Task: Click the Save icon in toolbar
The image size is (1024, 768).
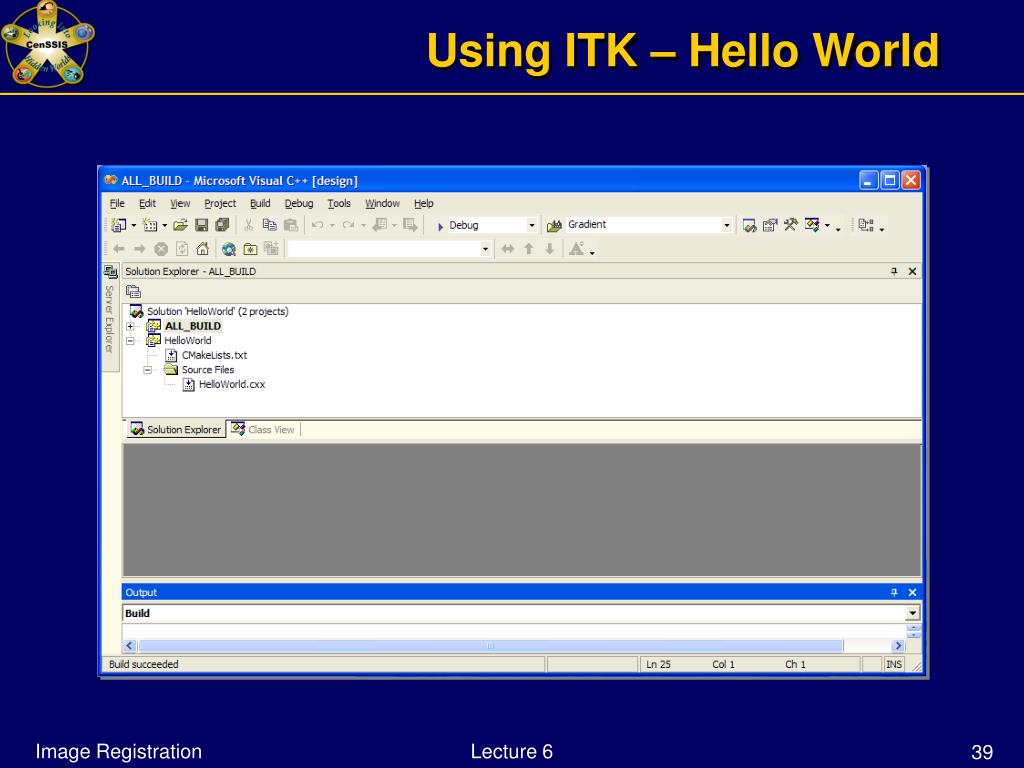Action: (202, 225)
